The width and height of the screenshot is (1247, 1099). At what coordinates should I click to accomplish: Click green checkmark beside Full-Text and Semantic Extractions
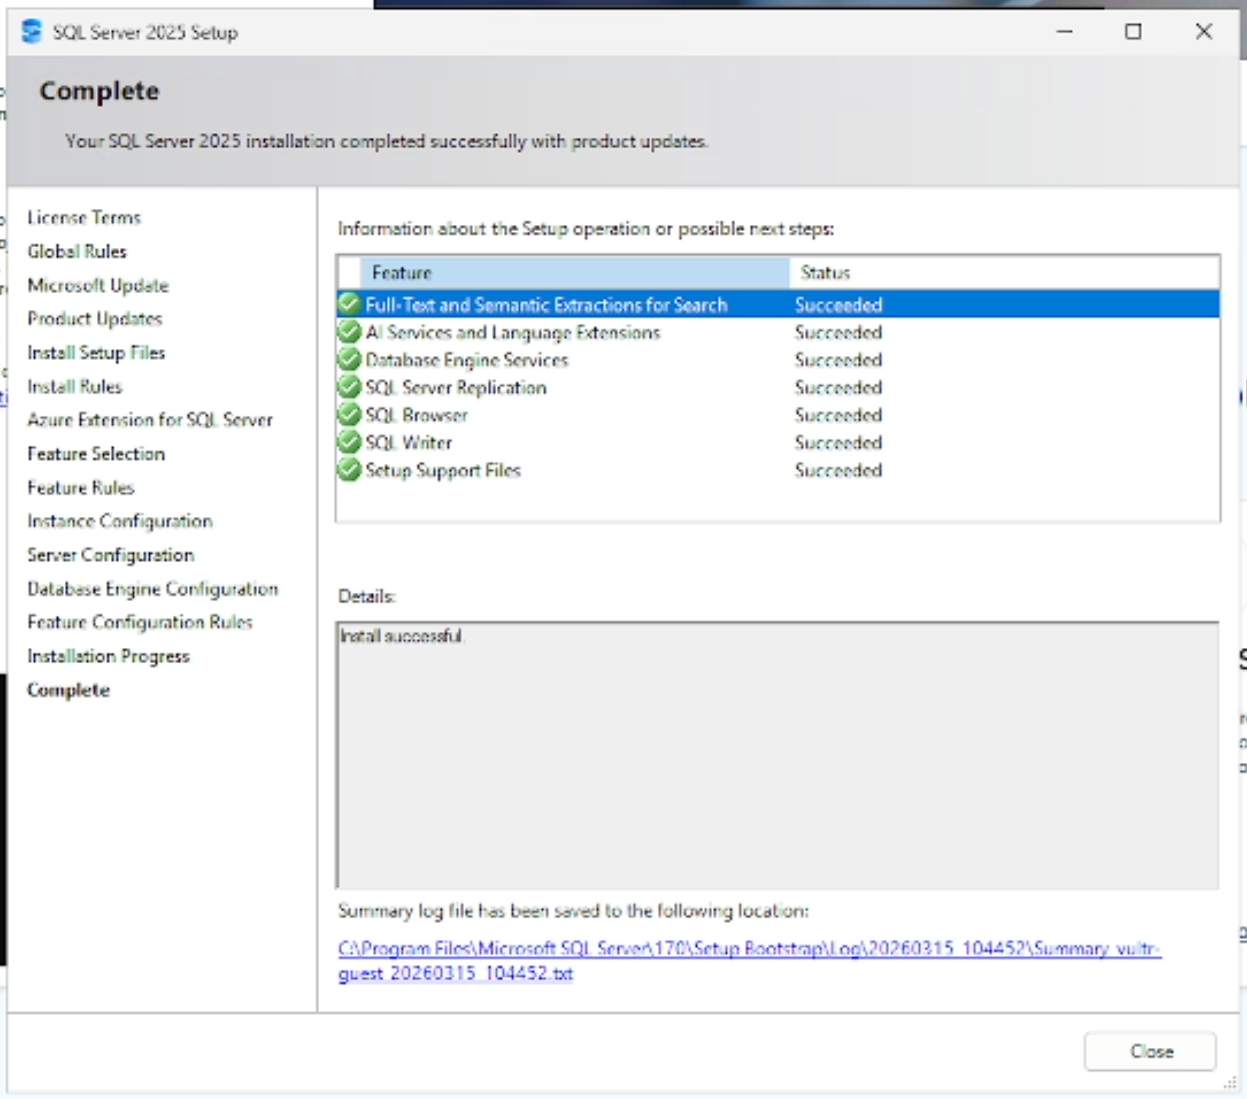click(349, 304)
